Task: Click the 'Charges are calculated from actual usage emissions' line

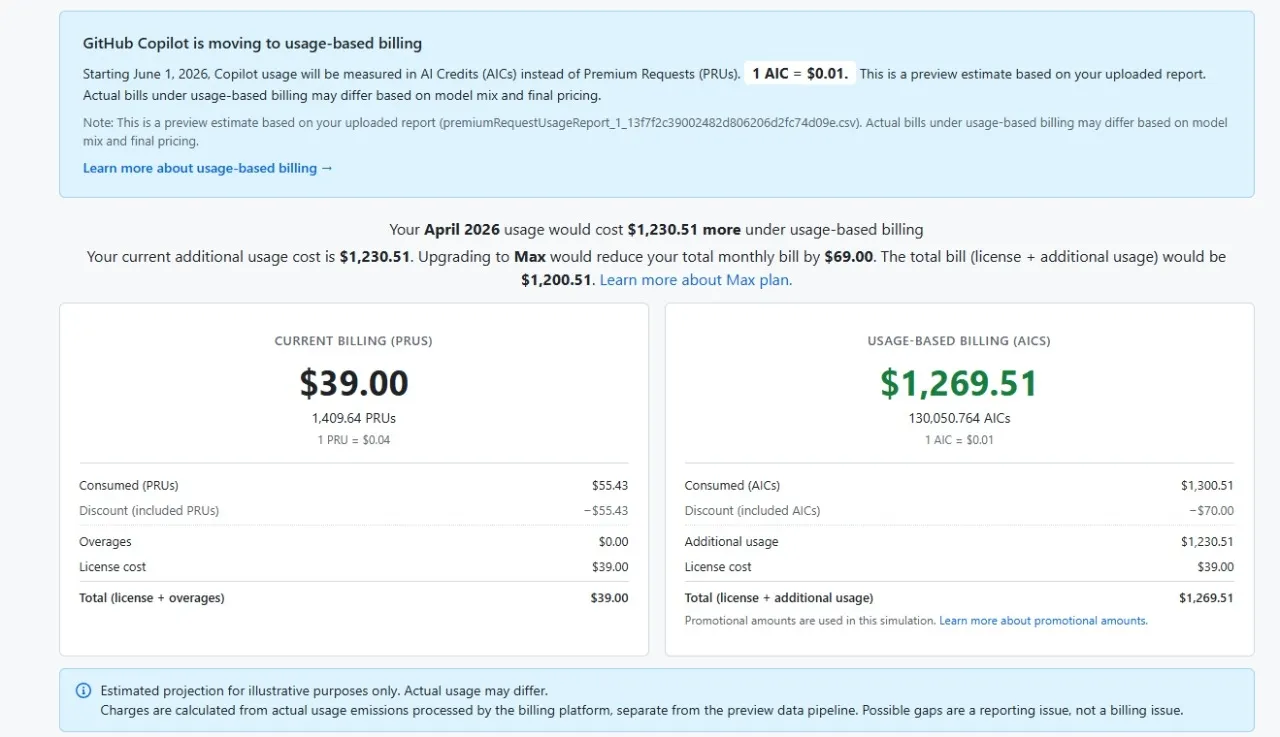Action: point(642,711)
